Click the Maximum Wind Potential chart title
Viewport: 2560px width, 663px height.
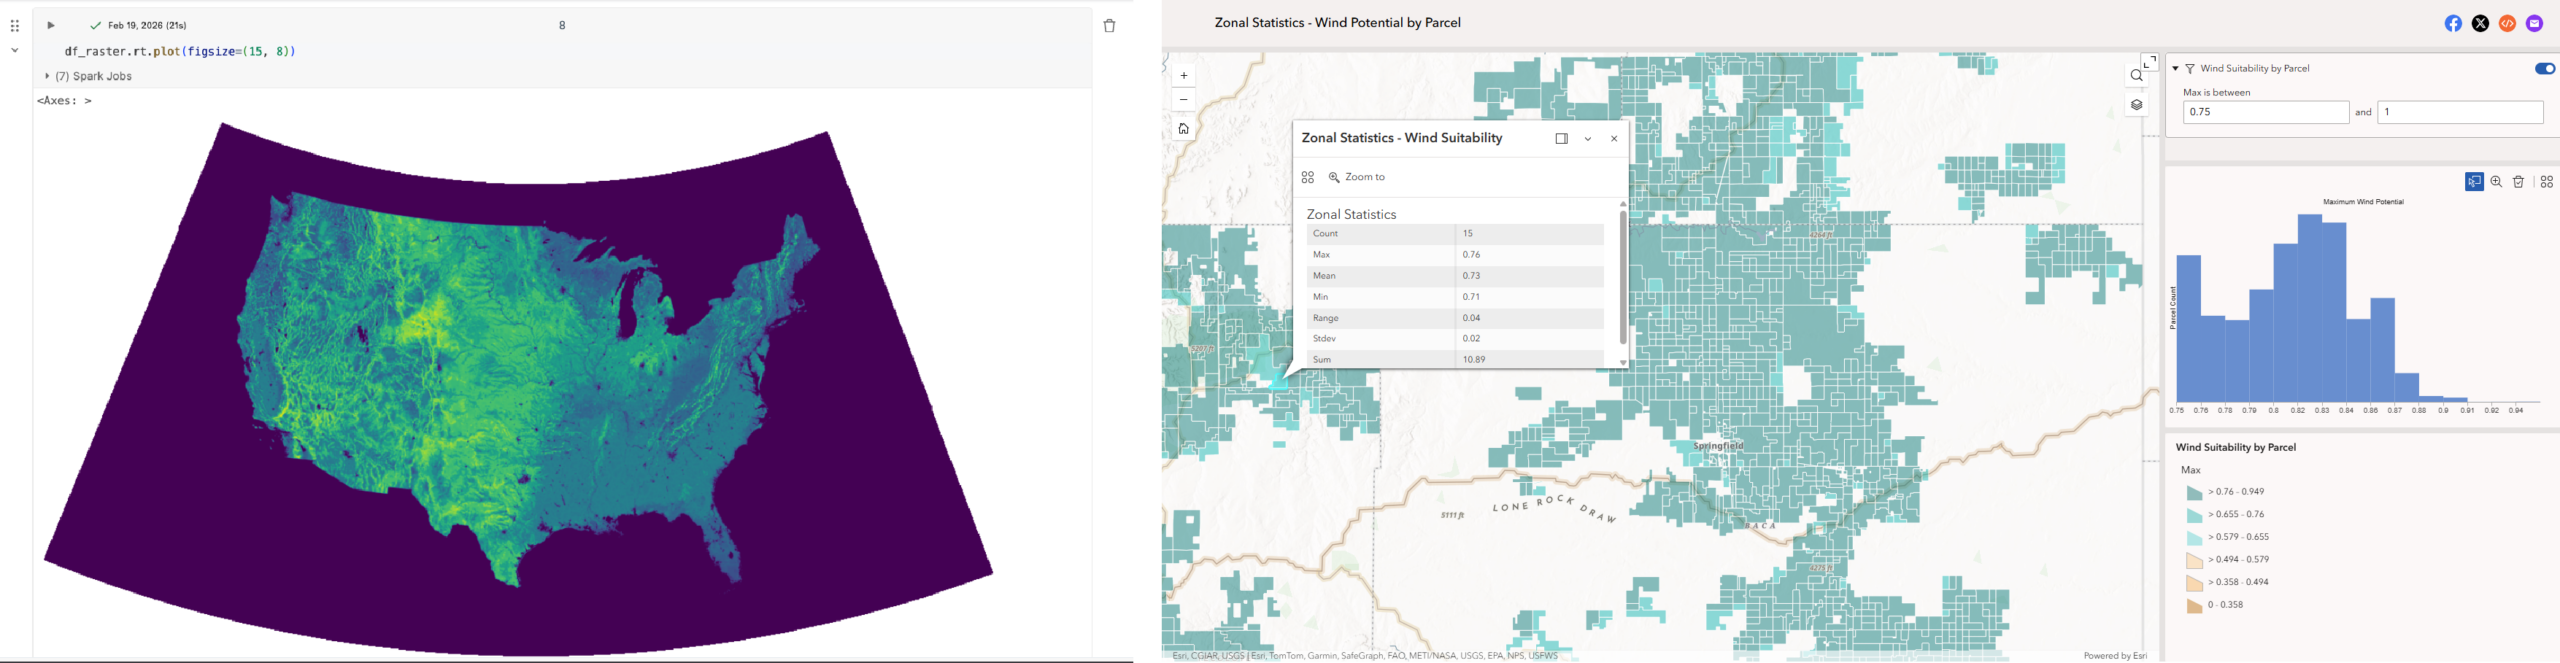[2363, 202]
